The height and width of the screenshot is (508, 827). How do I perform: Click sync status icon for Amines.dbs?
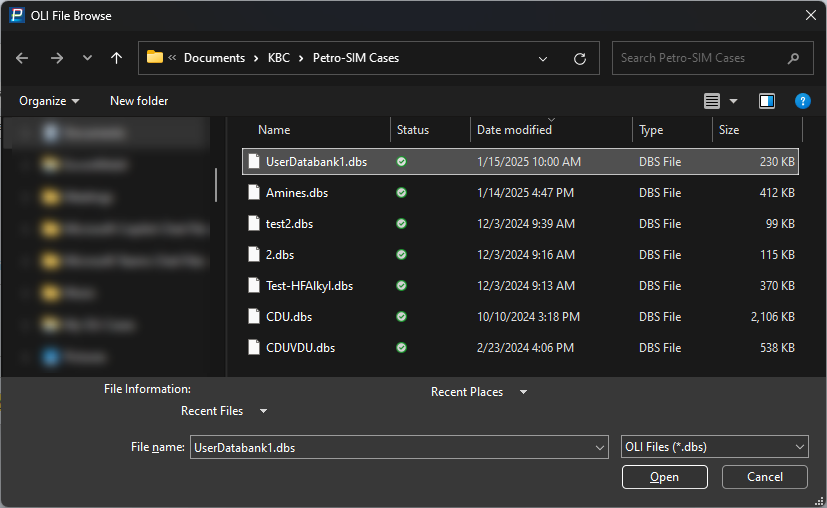pos(401,193)
